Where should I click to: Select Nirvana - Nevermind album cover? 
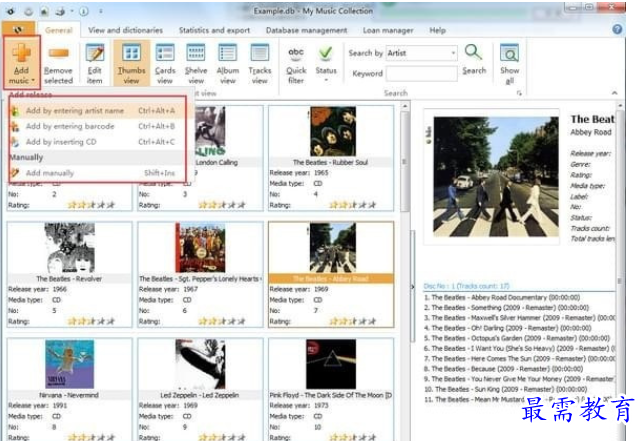pos(70,364)
